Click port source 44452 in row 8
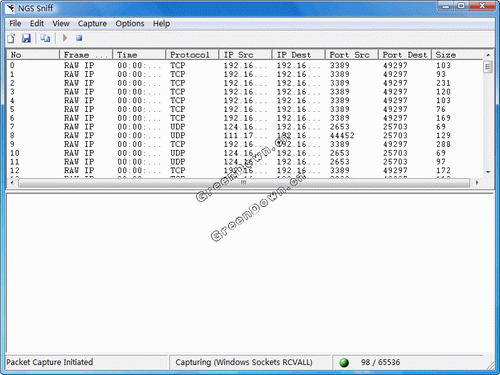The width and height of the screenshot is (500, 375). [342, 135]
